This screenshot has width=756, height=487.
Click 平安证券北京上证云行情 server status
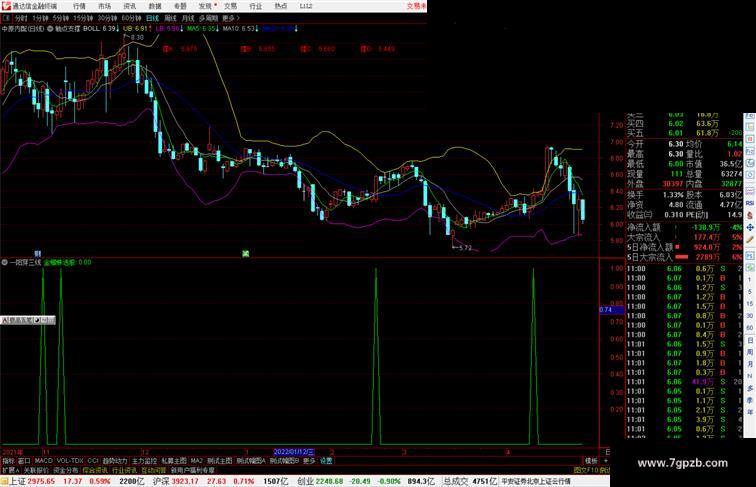pos(536,481)
